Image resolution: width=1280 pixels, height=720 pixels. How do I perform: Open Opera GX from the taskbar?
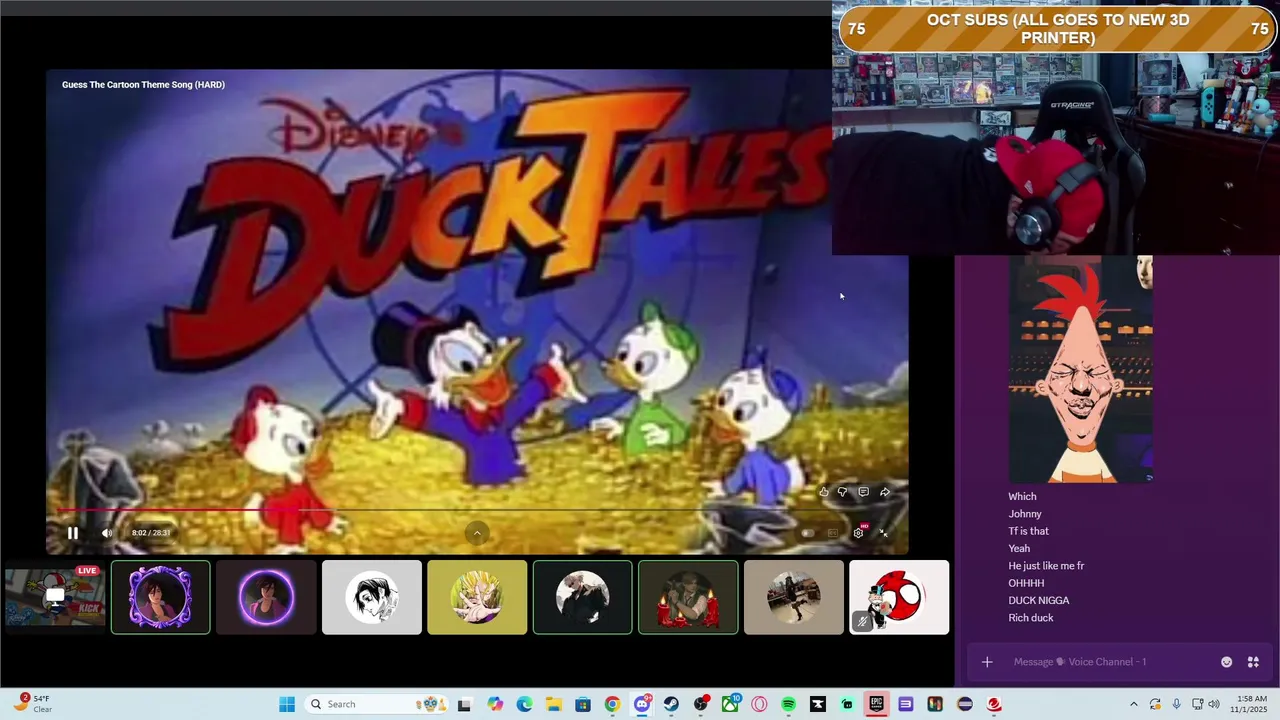click(759, 704)
